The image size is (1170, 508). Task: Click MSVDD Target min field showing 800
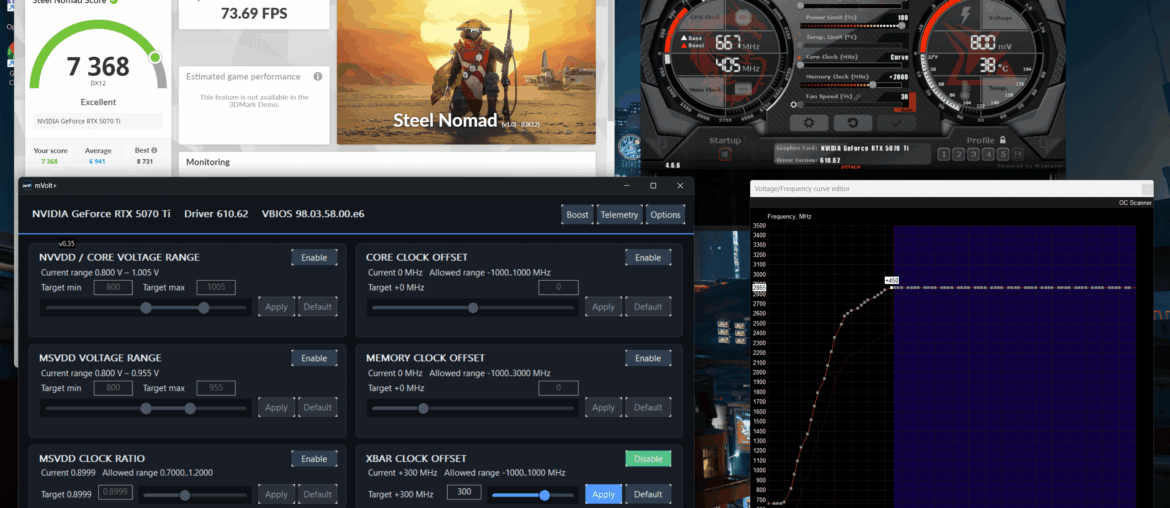[x=113, y=388]
